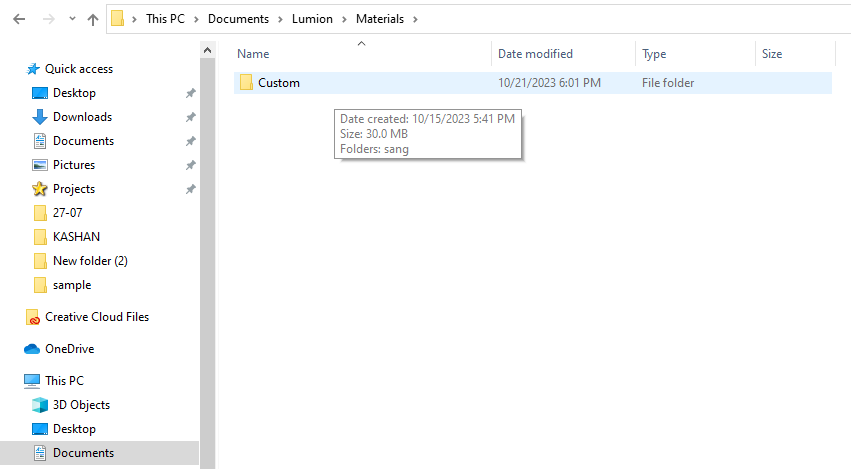Click the blue Downloads arrow icon

coord(40,117)
